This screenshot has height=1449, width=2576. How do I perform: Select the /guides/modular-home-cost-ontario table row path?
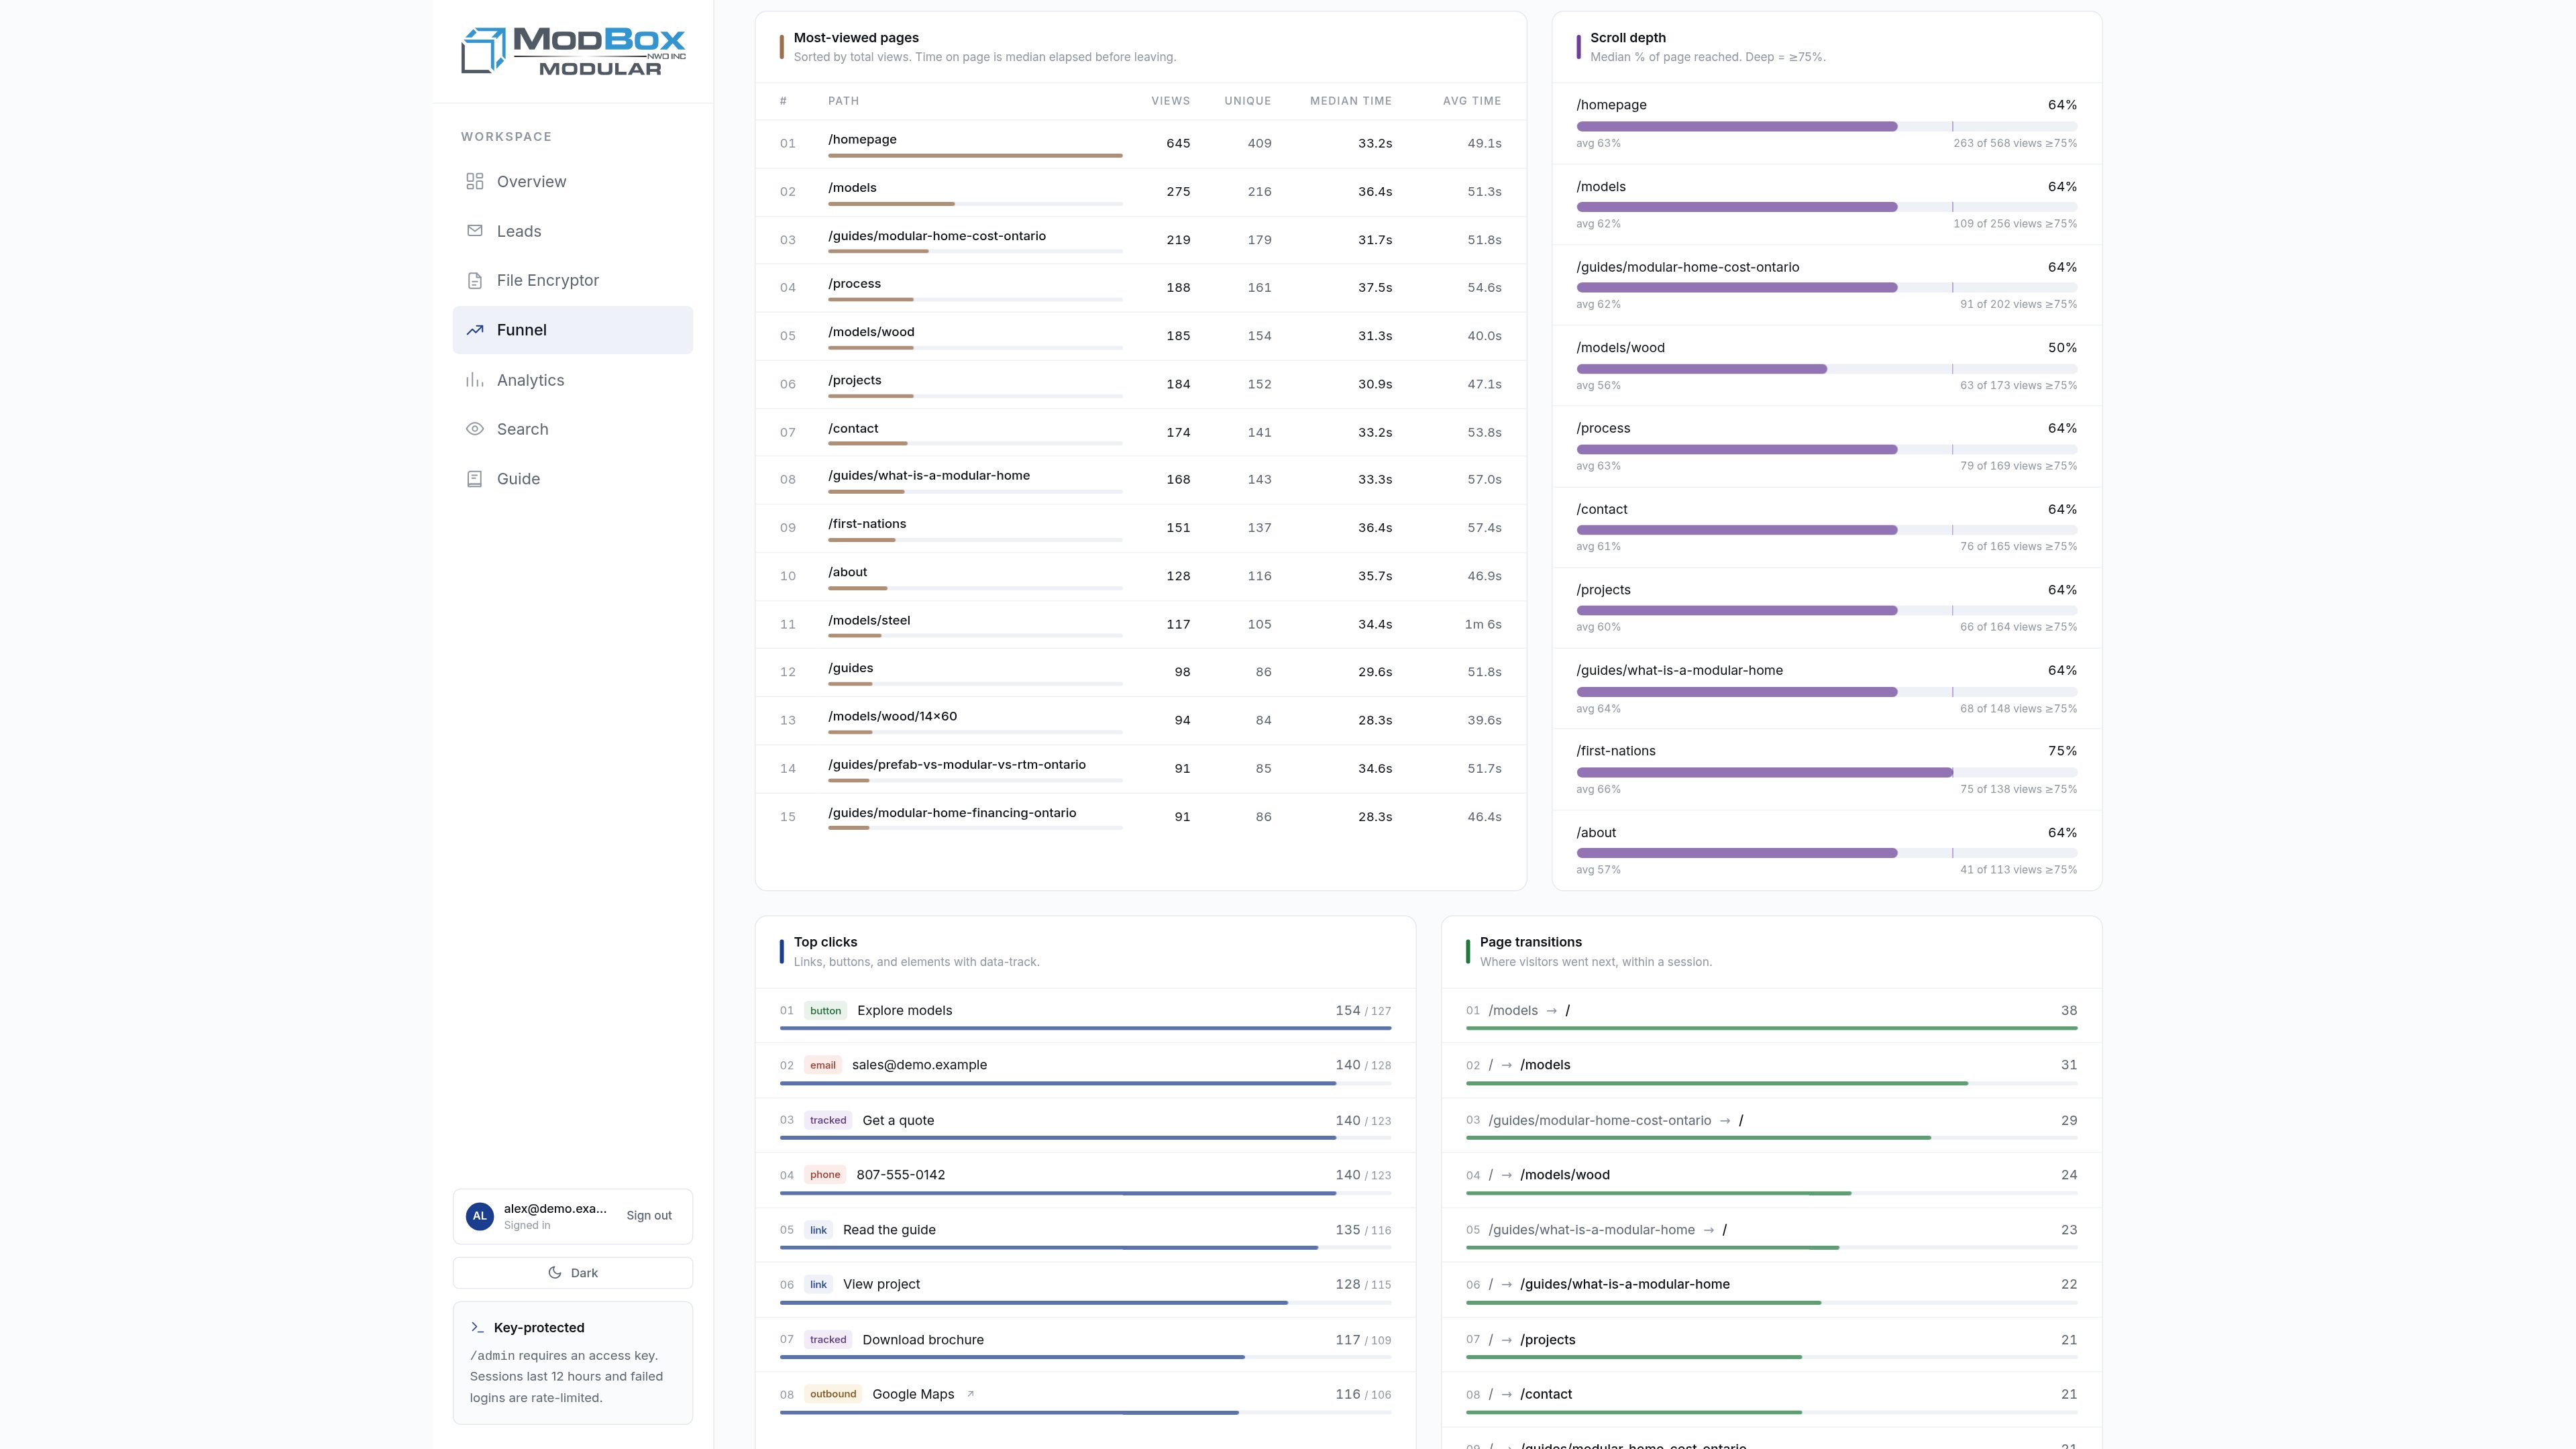[x=937, y=236]
